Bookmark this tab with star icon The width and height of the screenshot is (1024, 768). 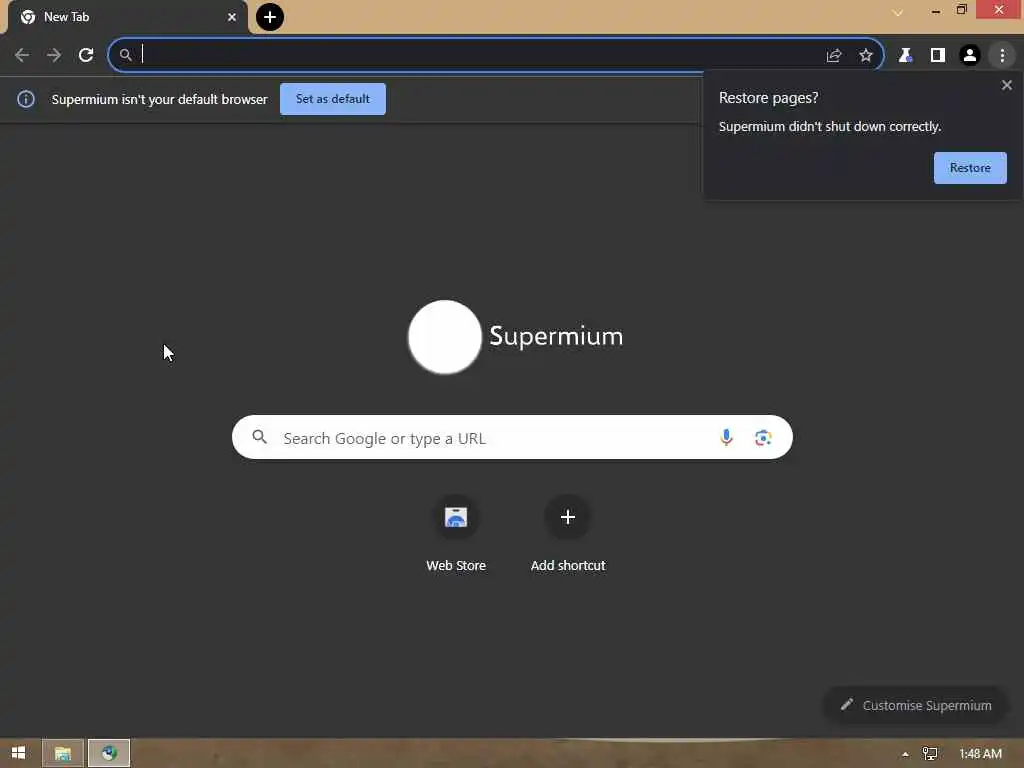coord(866,56)
